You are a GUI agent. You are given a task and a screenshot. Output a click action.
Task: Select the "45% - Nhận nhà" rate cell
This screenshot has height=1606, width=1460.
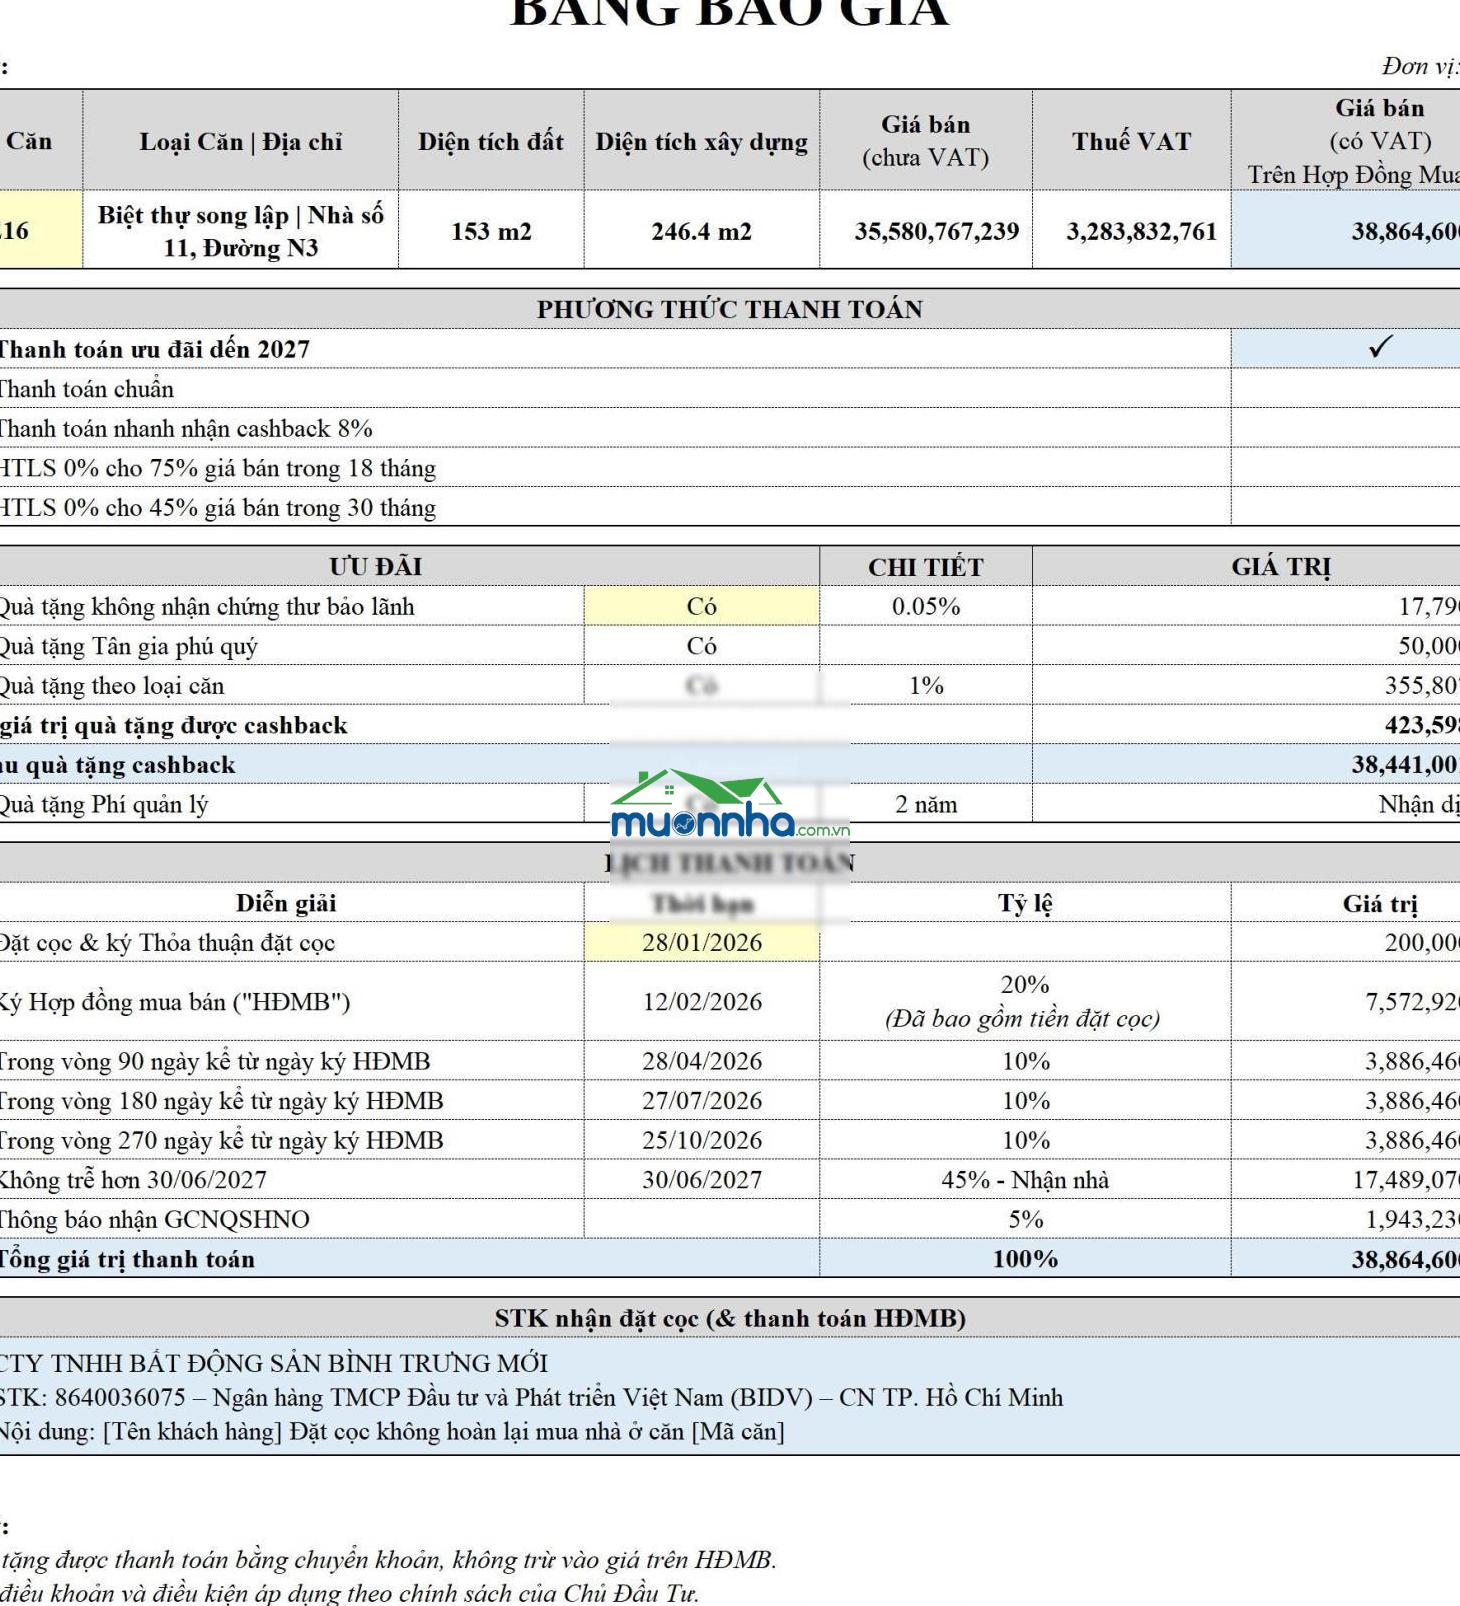click(1025, 1180)
